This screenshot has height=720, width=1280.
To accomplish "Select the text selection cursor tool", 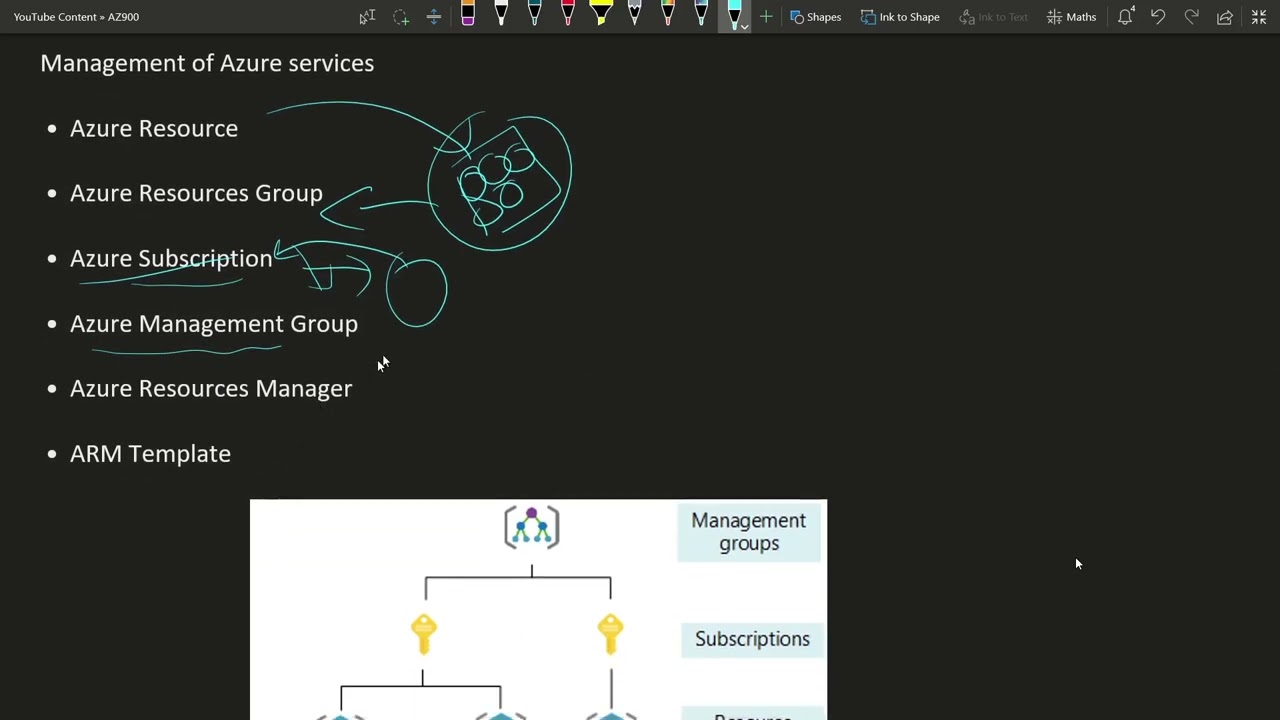I will pyautogui.click(x=367, y=17).
